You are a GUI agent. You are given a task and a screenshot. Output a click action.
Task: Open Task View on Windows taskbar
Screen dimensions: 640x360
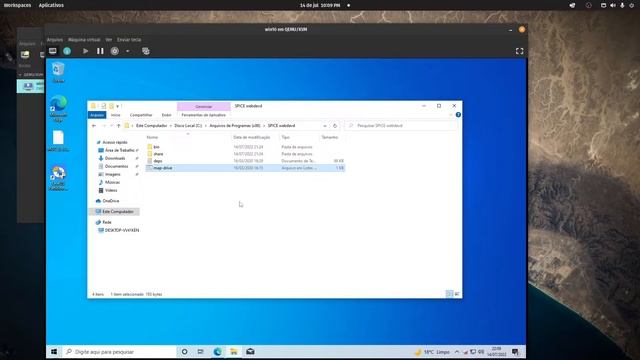(x=200, y=351)
